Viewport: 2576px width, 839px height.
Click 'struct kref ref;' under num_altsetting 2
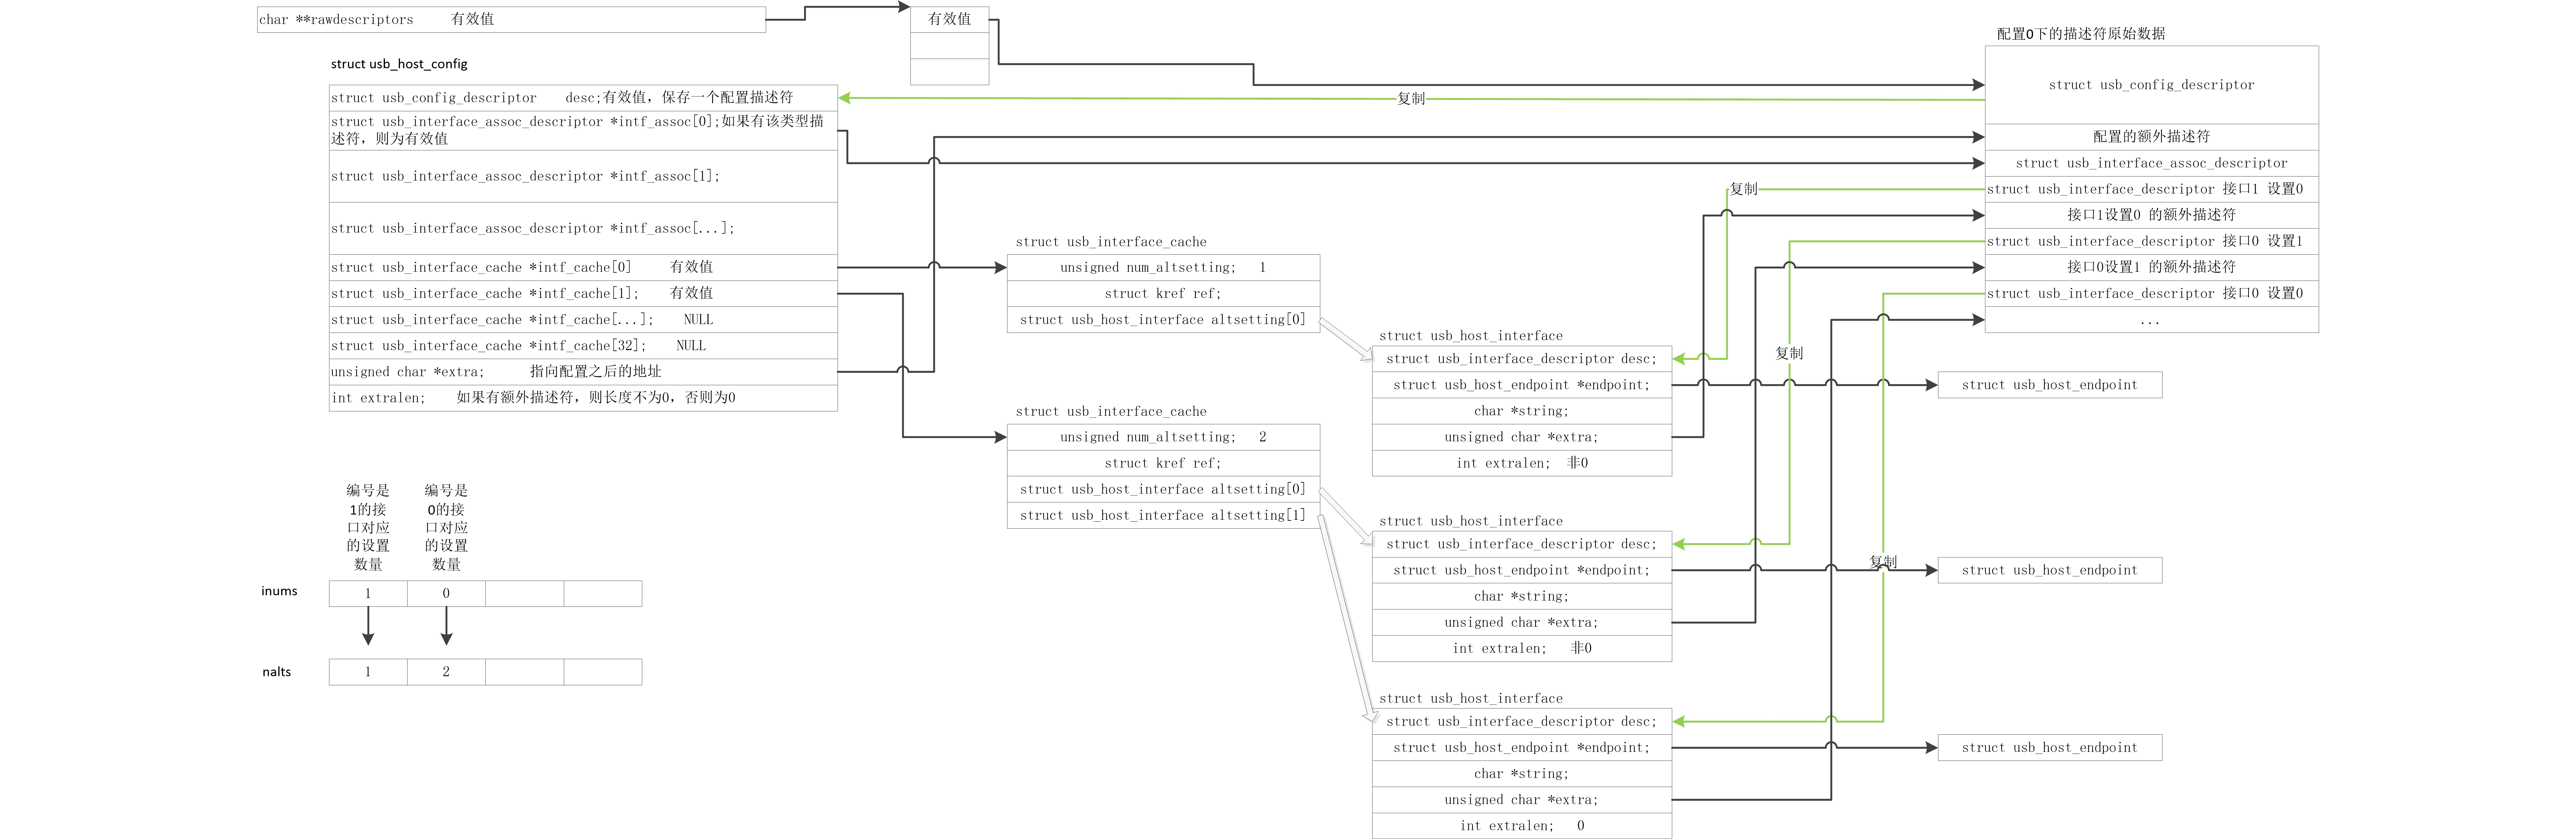(1163, 463)
